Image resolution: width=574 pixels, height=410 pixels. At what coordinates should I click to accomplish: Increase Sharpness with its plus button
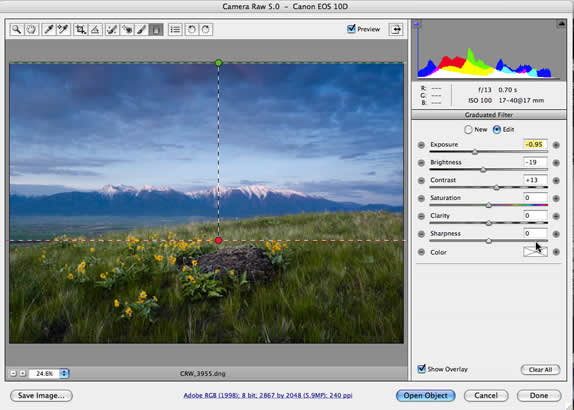tap(556, 234)
